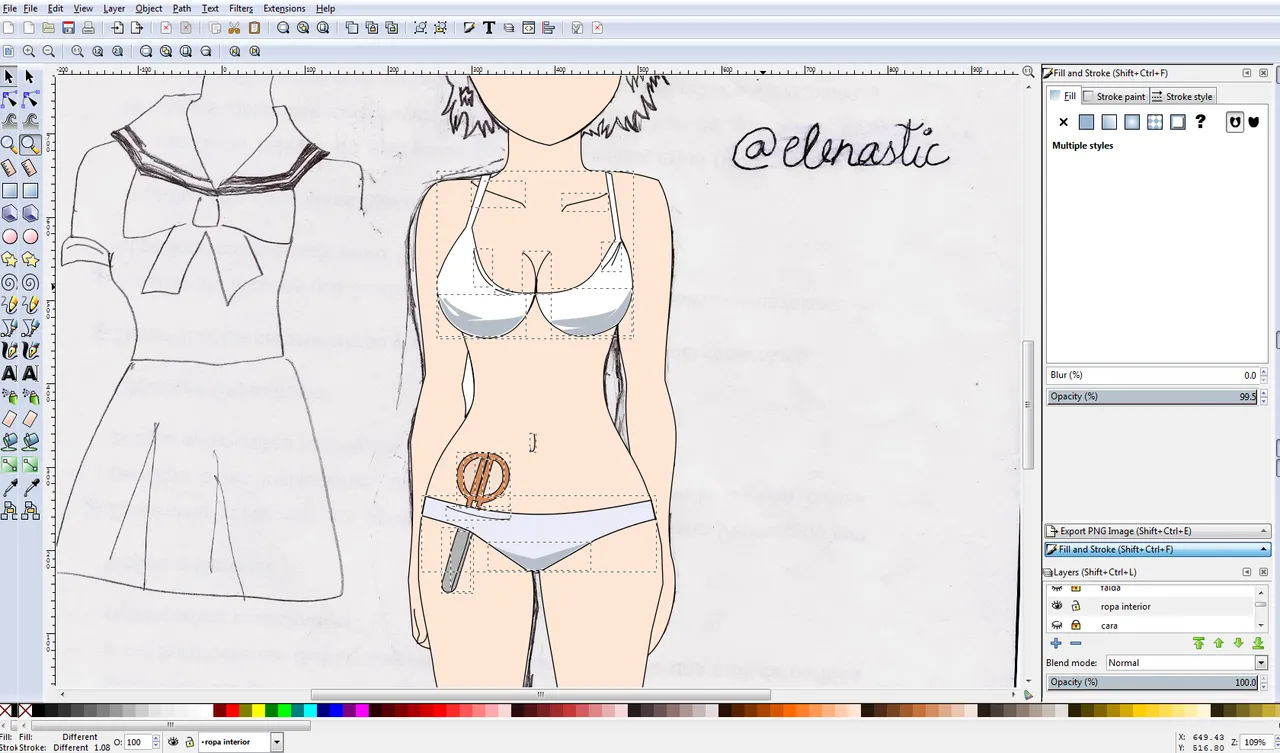The image size is (1280, 753).
Task: Switch to Stroke style tab
Action: [x=1182, y=96]
